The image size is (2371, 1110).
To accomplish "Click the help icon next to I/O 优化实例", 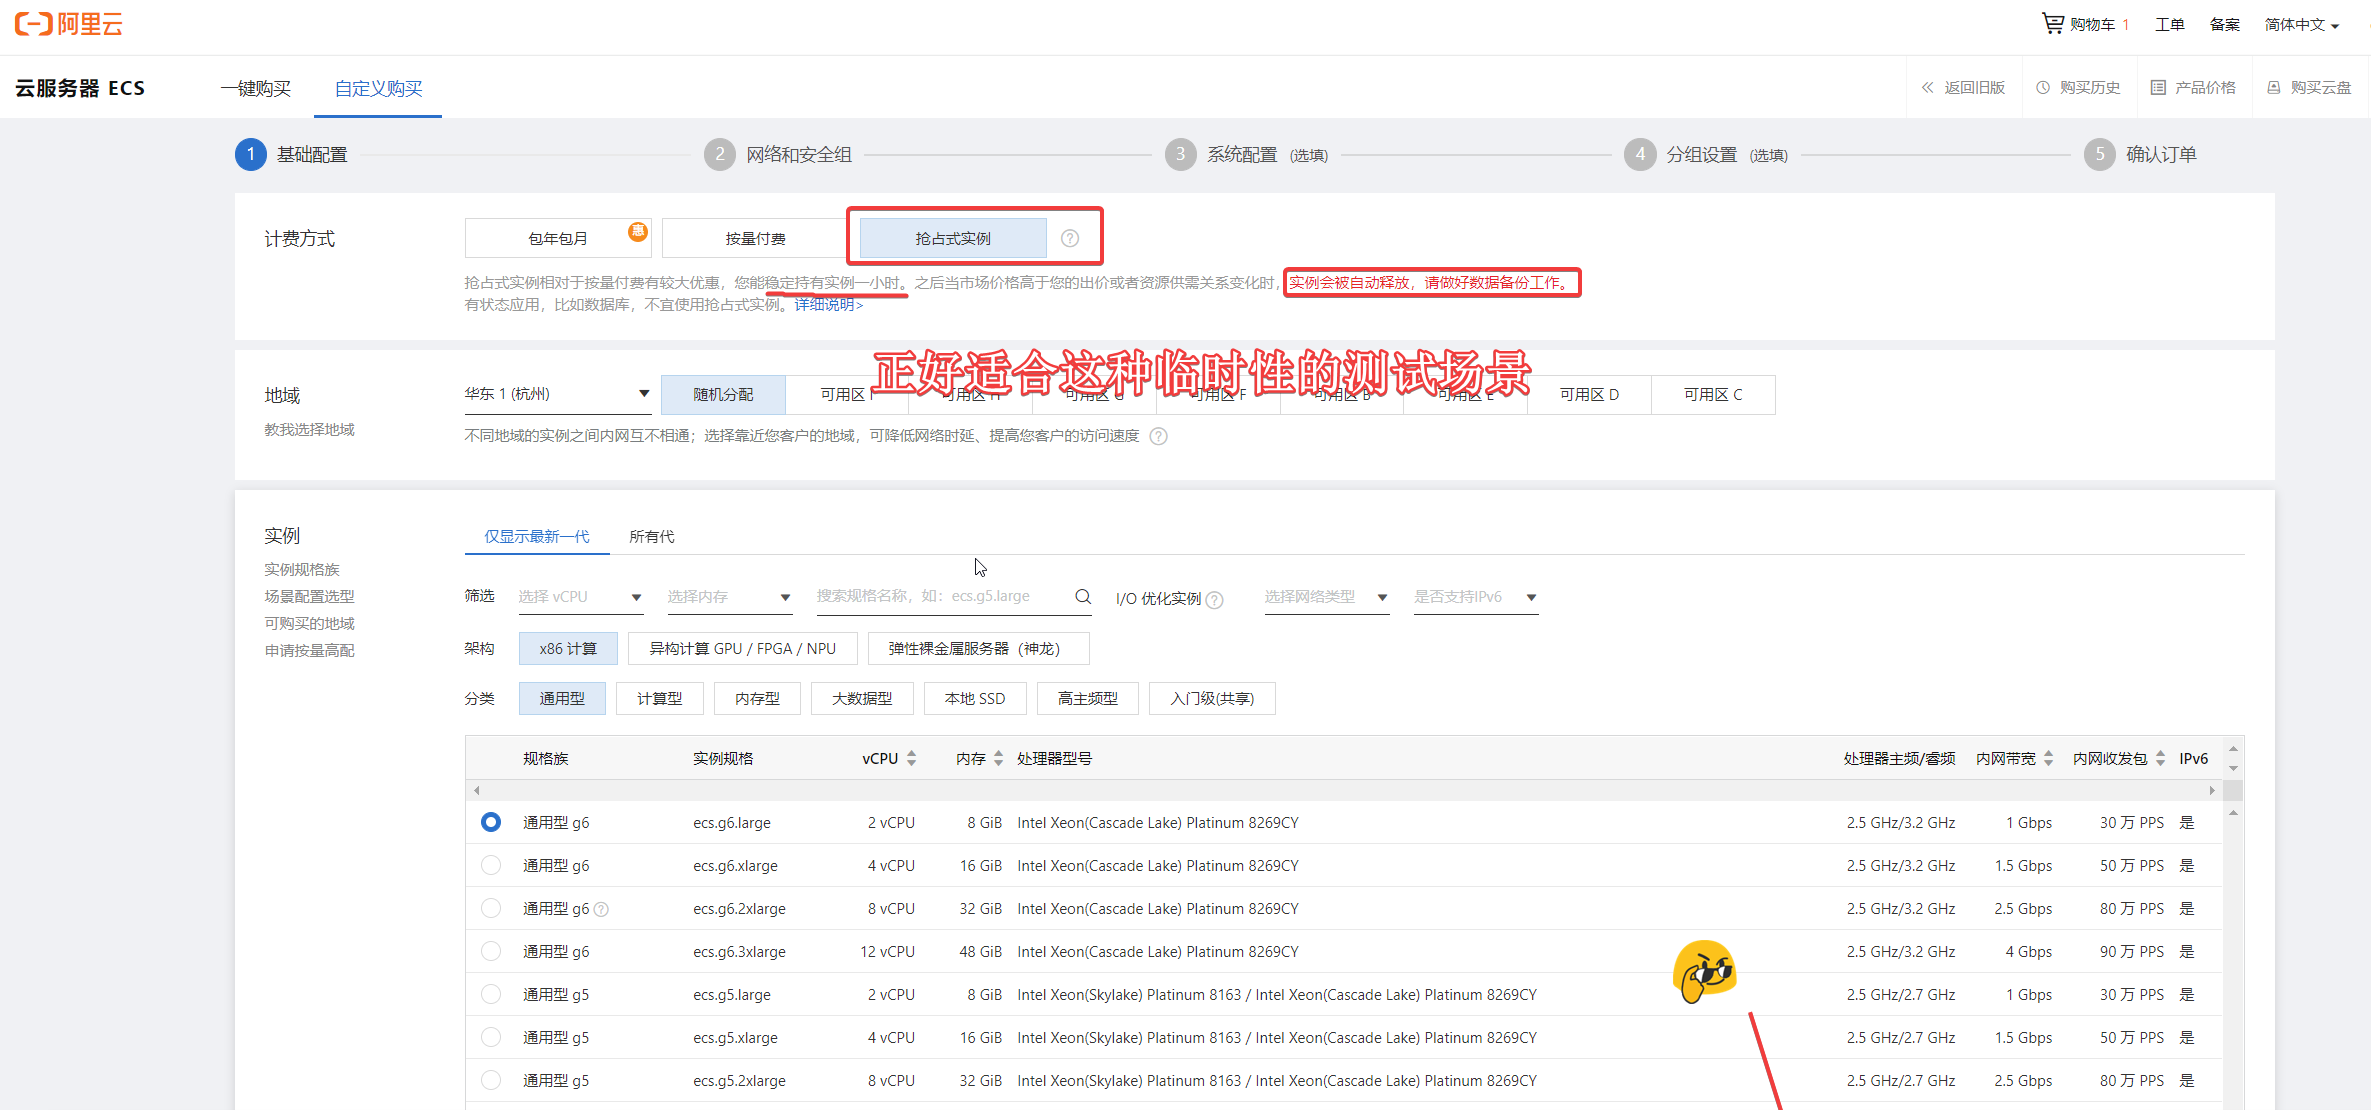I will point(1214,600).
